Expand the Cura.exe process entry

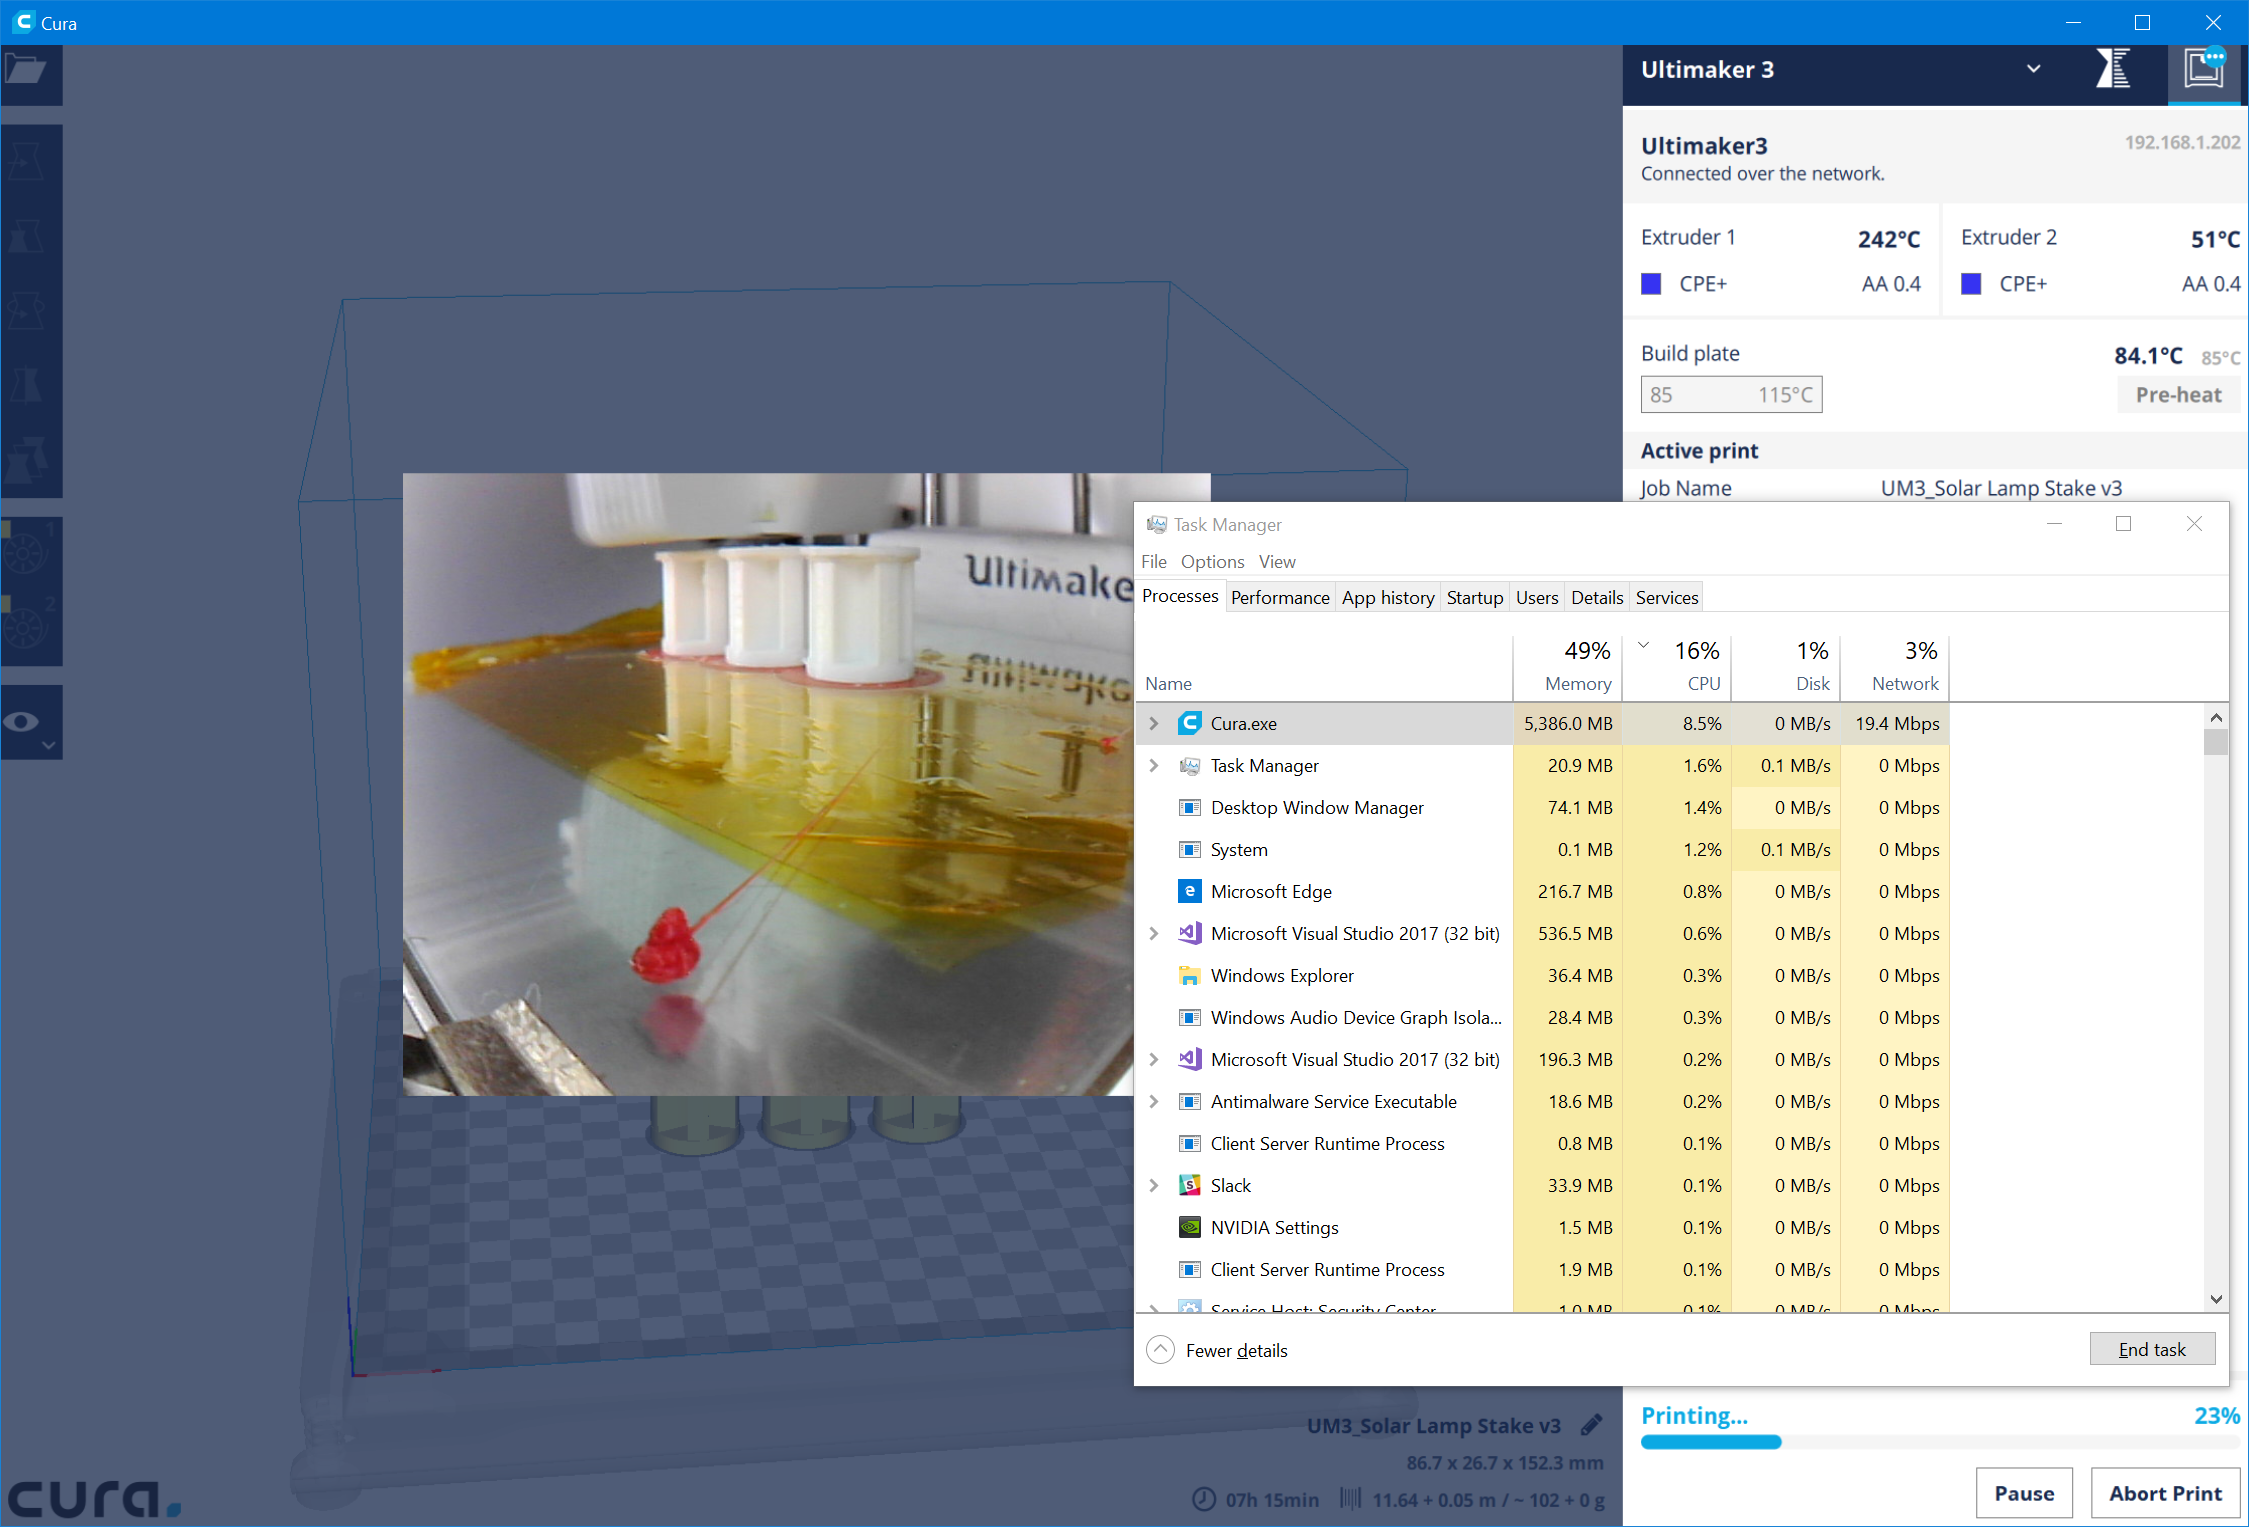(x=1155, y=723)
